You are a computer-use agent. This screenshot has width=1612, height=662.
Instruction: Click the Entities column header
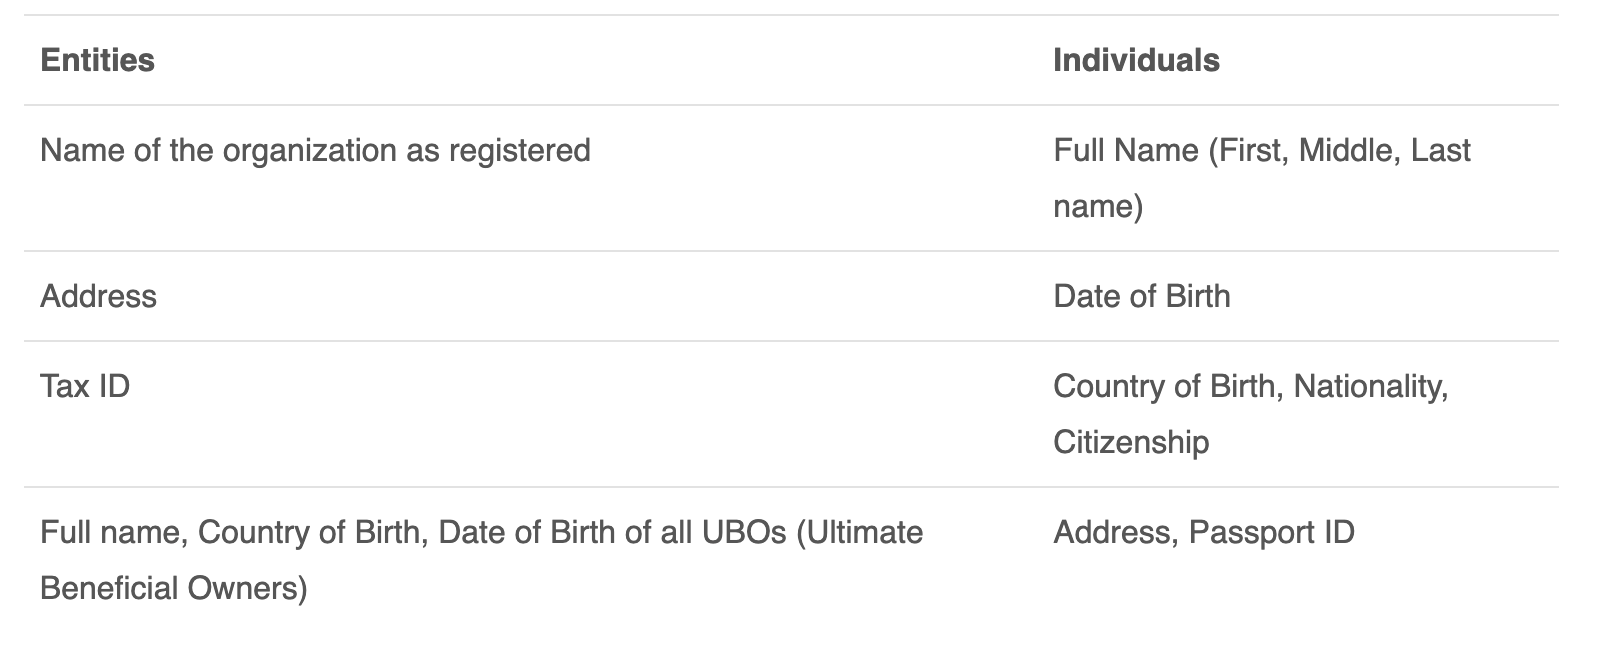[97, 60]
